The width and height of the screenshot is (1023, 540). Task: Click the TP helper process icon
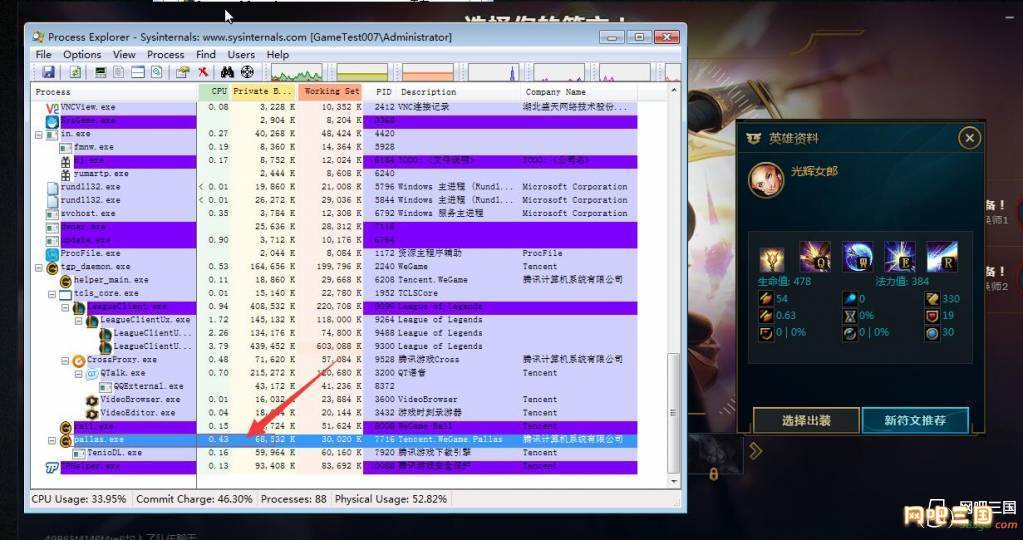[x=52, y=466]
